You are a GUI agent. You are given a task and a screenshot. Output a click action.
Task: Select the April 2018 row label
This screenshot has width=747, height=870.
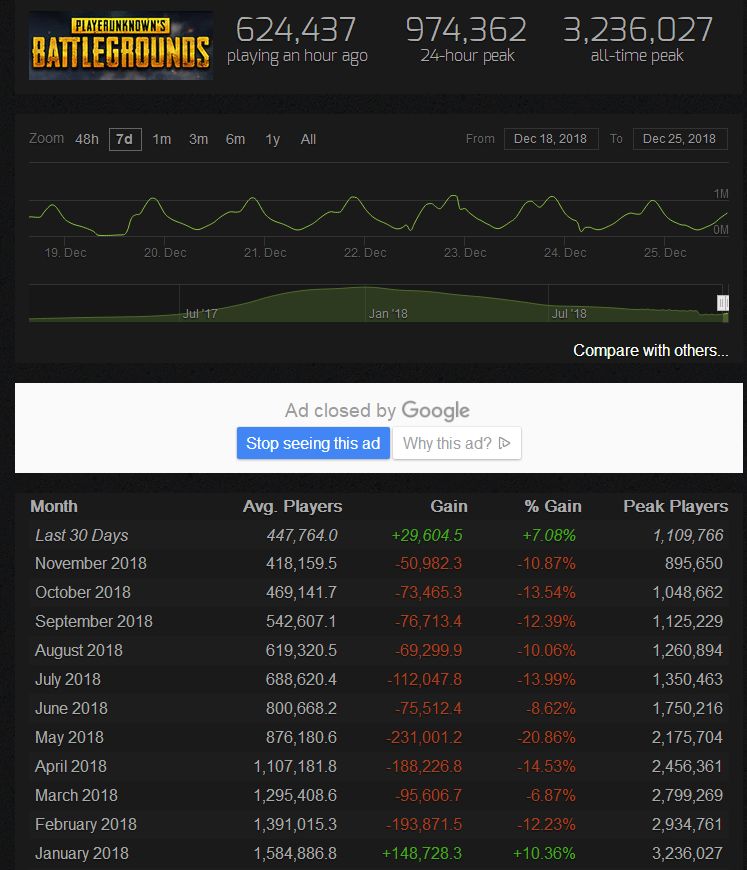tap(70, 766)
